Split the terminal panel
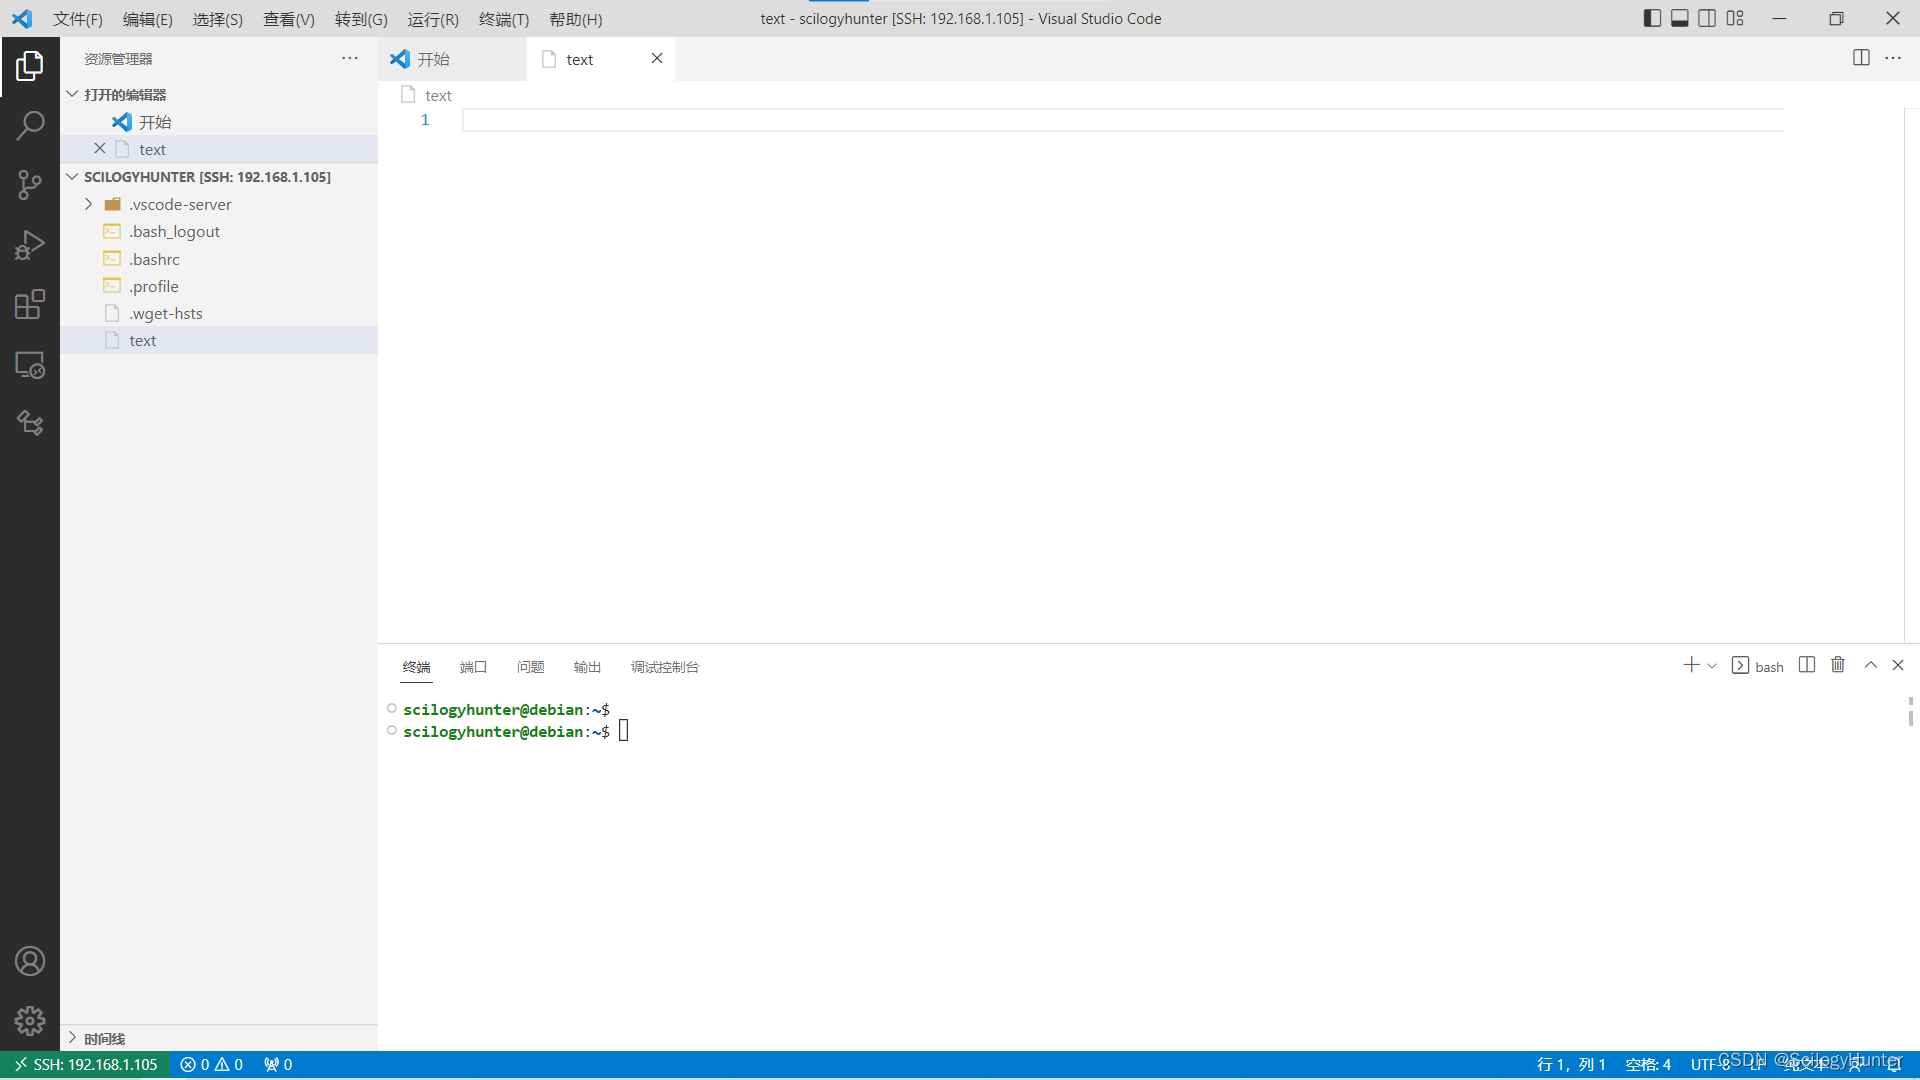The width and height of the screenshot is (1920, 1080). point(1806,665)
